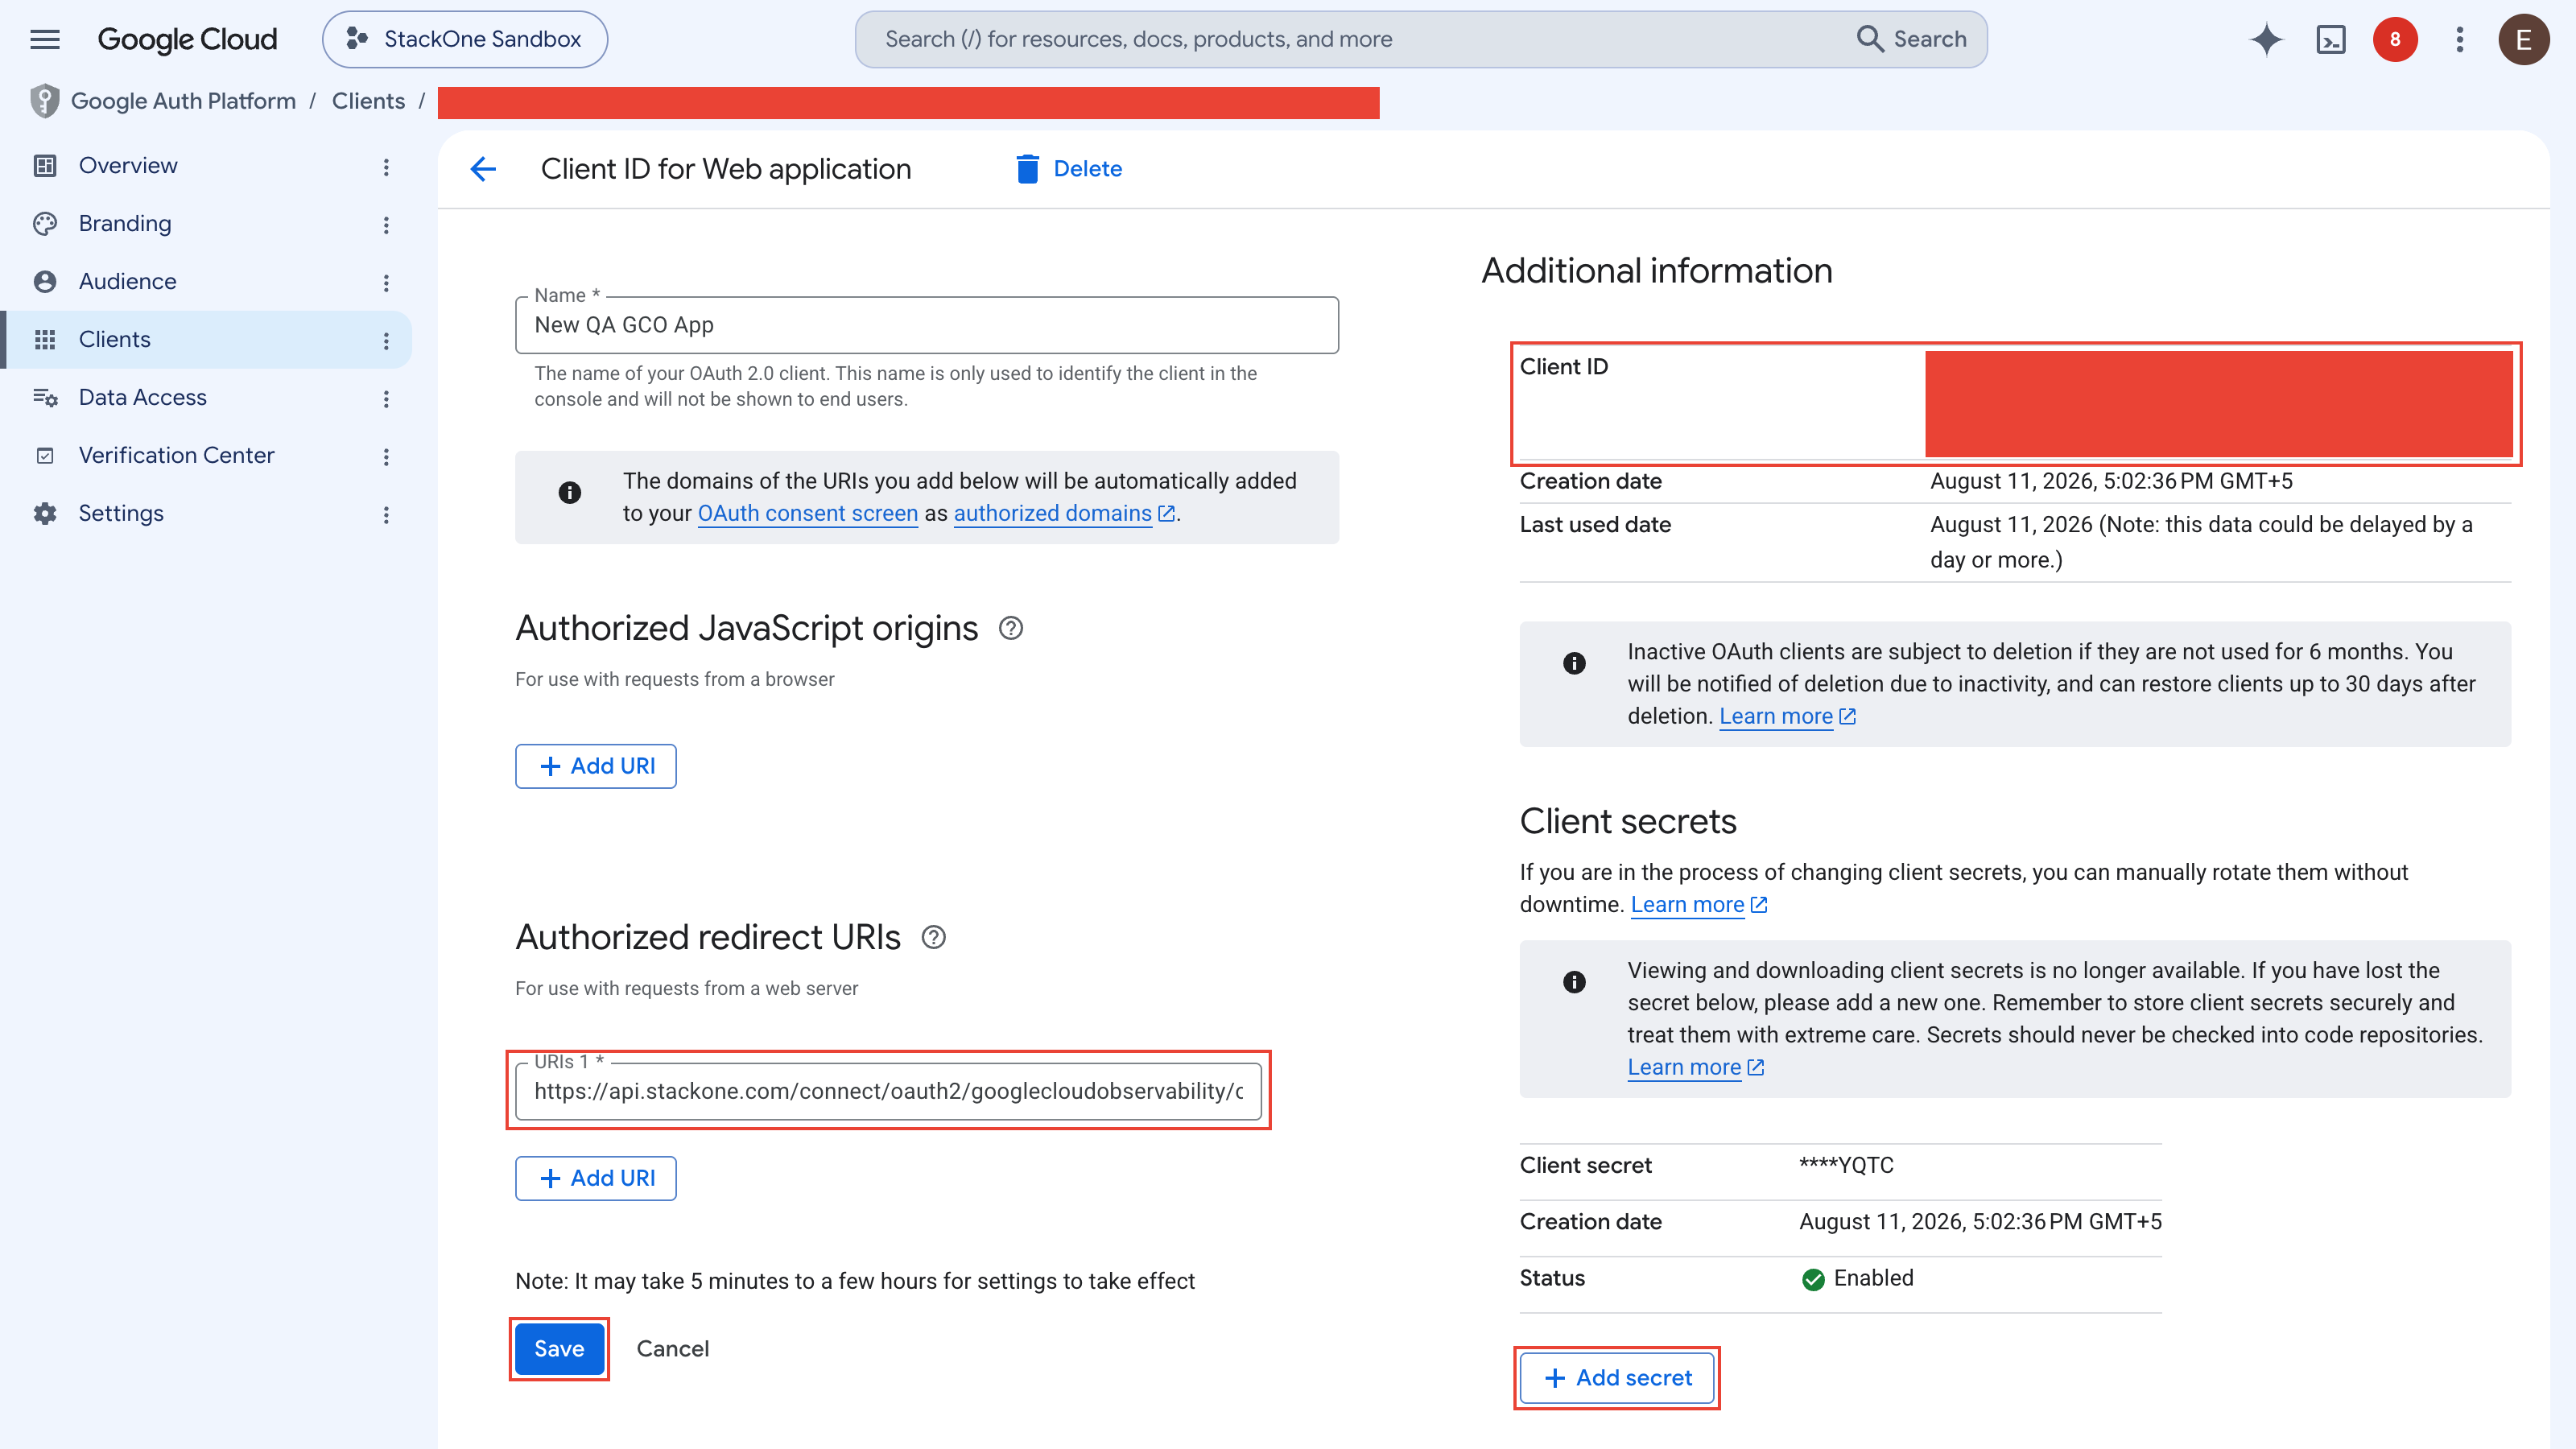Click the Branding palette icon
Viewport: 2576px width, 1449px height.
[x=44, y=223]
